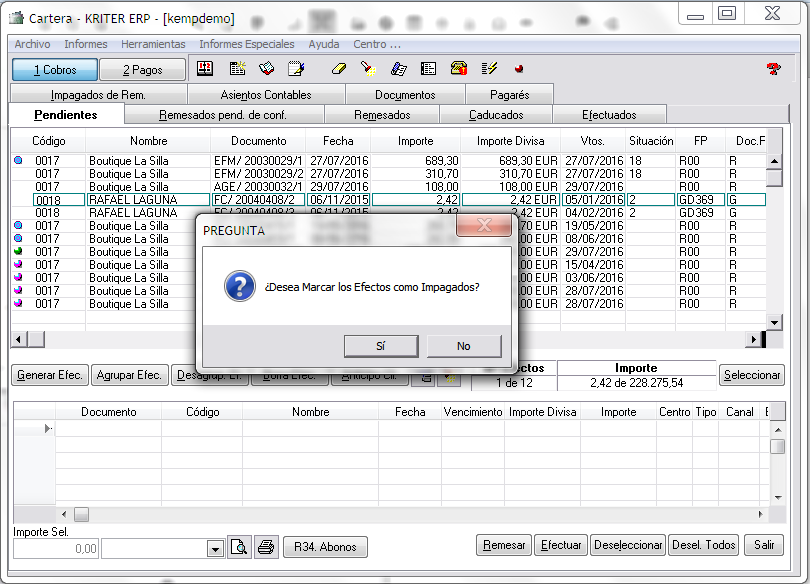
Task: Click the list with lightning bolt icon
Action: tap(489, 69)
